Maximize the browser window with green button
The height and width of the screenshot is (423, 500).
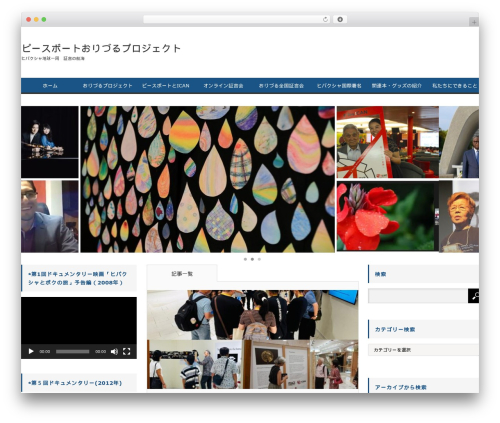pyautogui.click(x=44, y=19)
